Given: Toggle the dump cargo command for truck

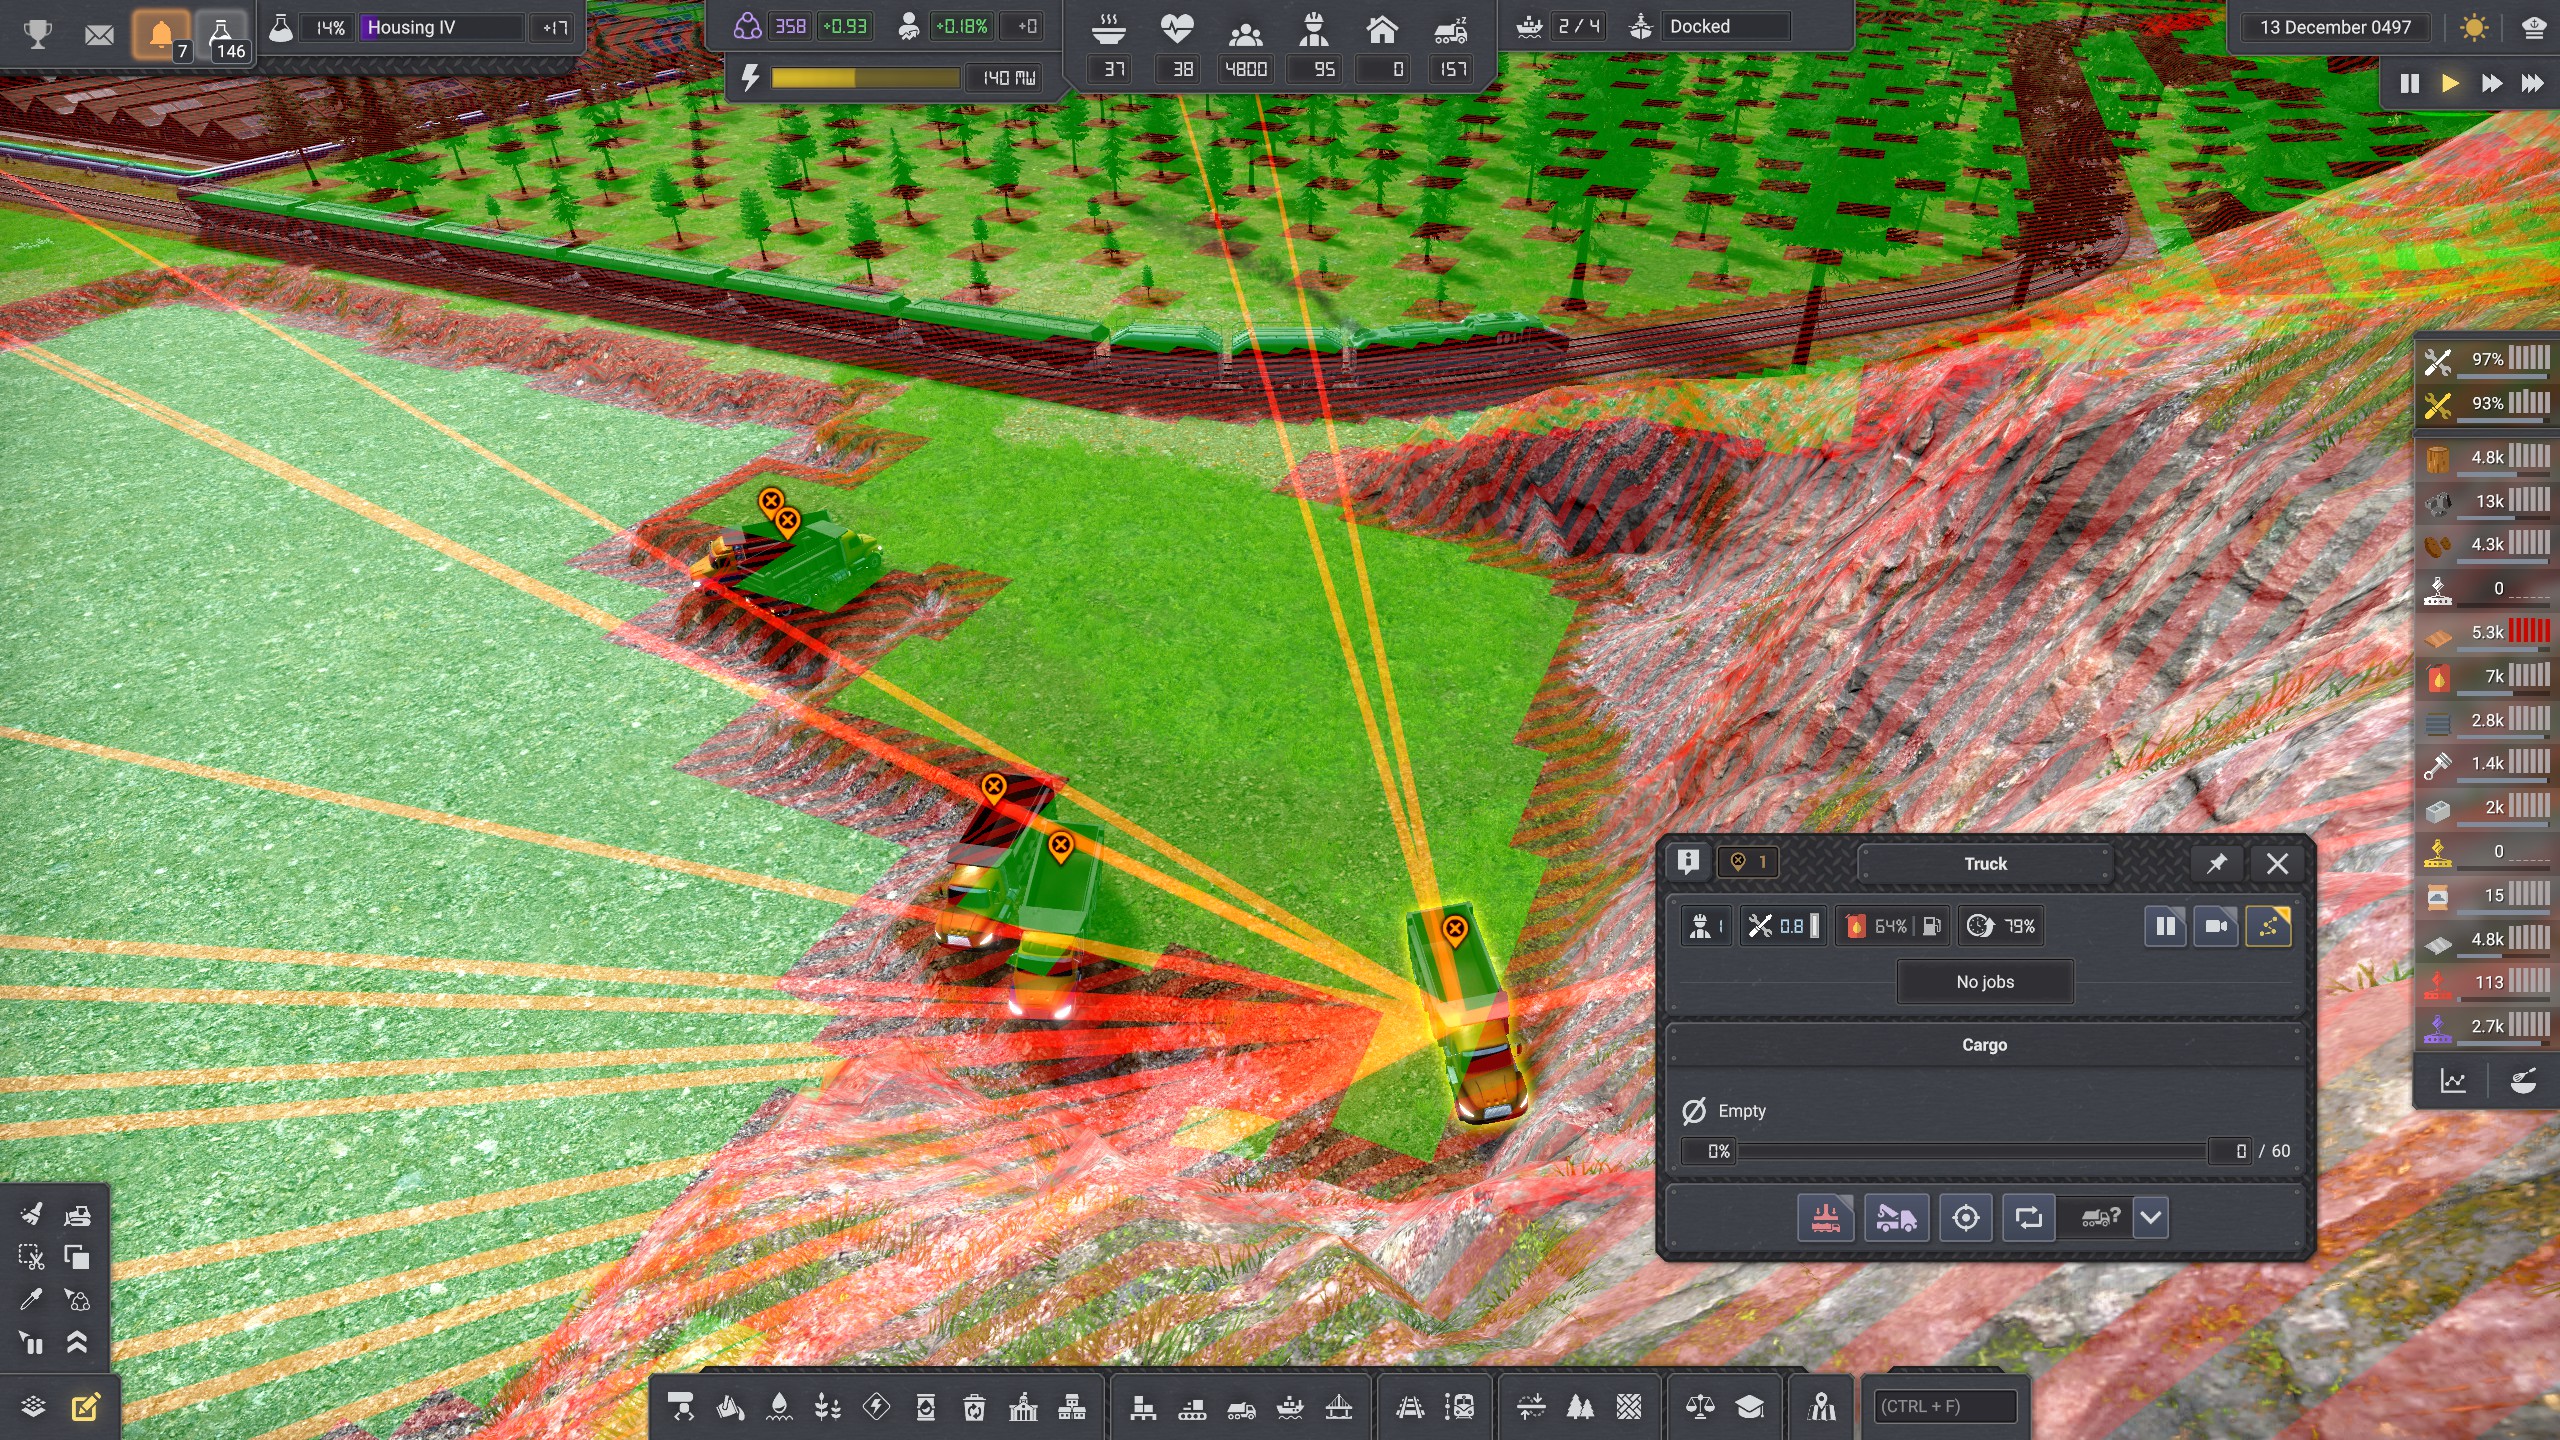Looking at the screenshot, I should (x=1825, y=1217).
